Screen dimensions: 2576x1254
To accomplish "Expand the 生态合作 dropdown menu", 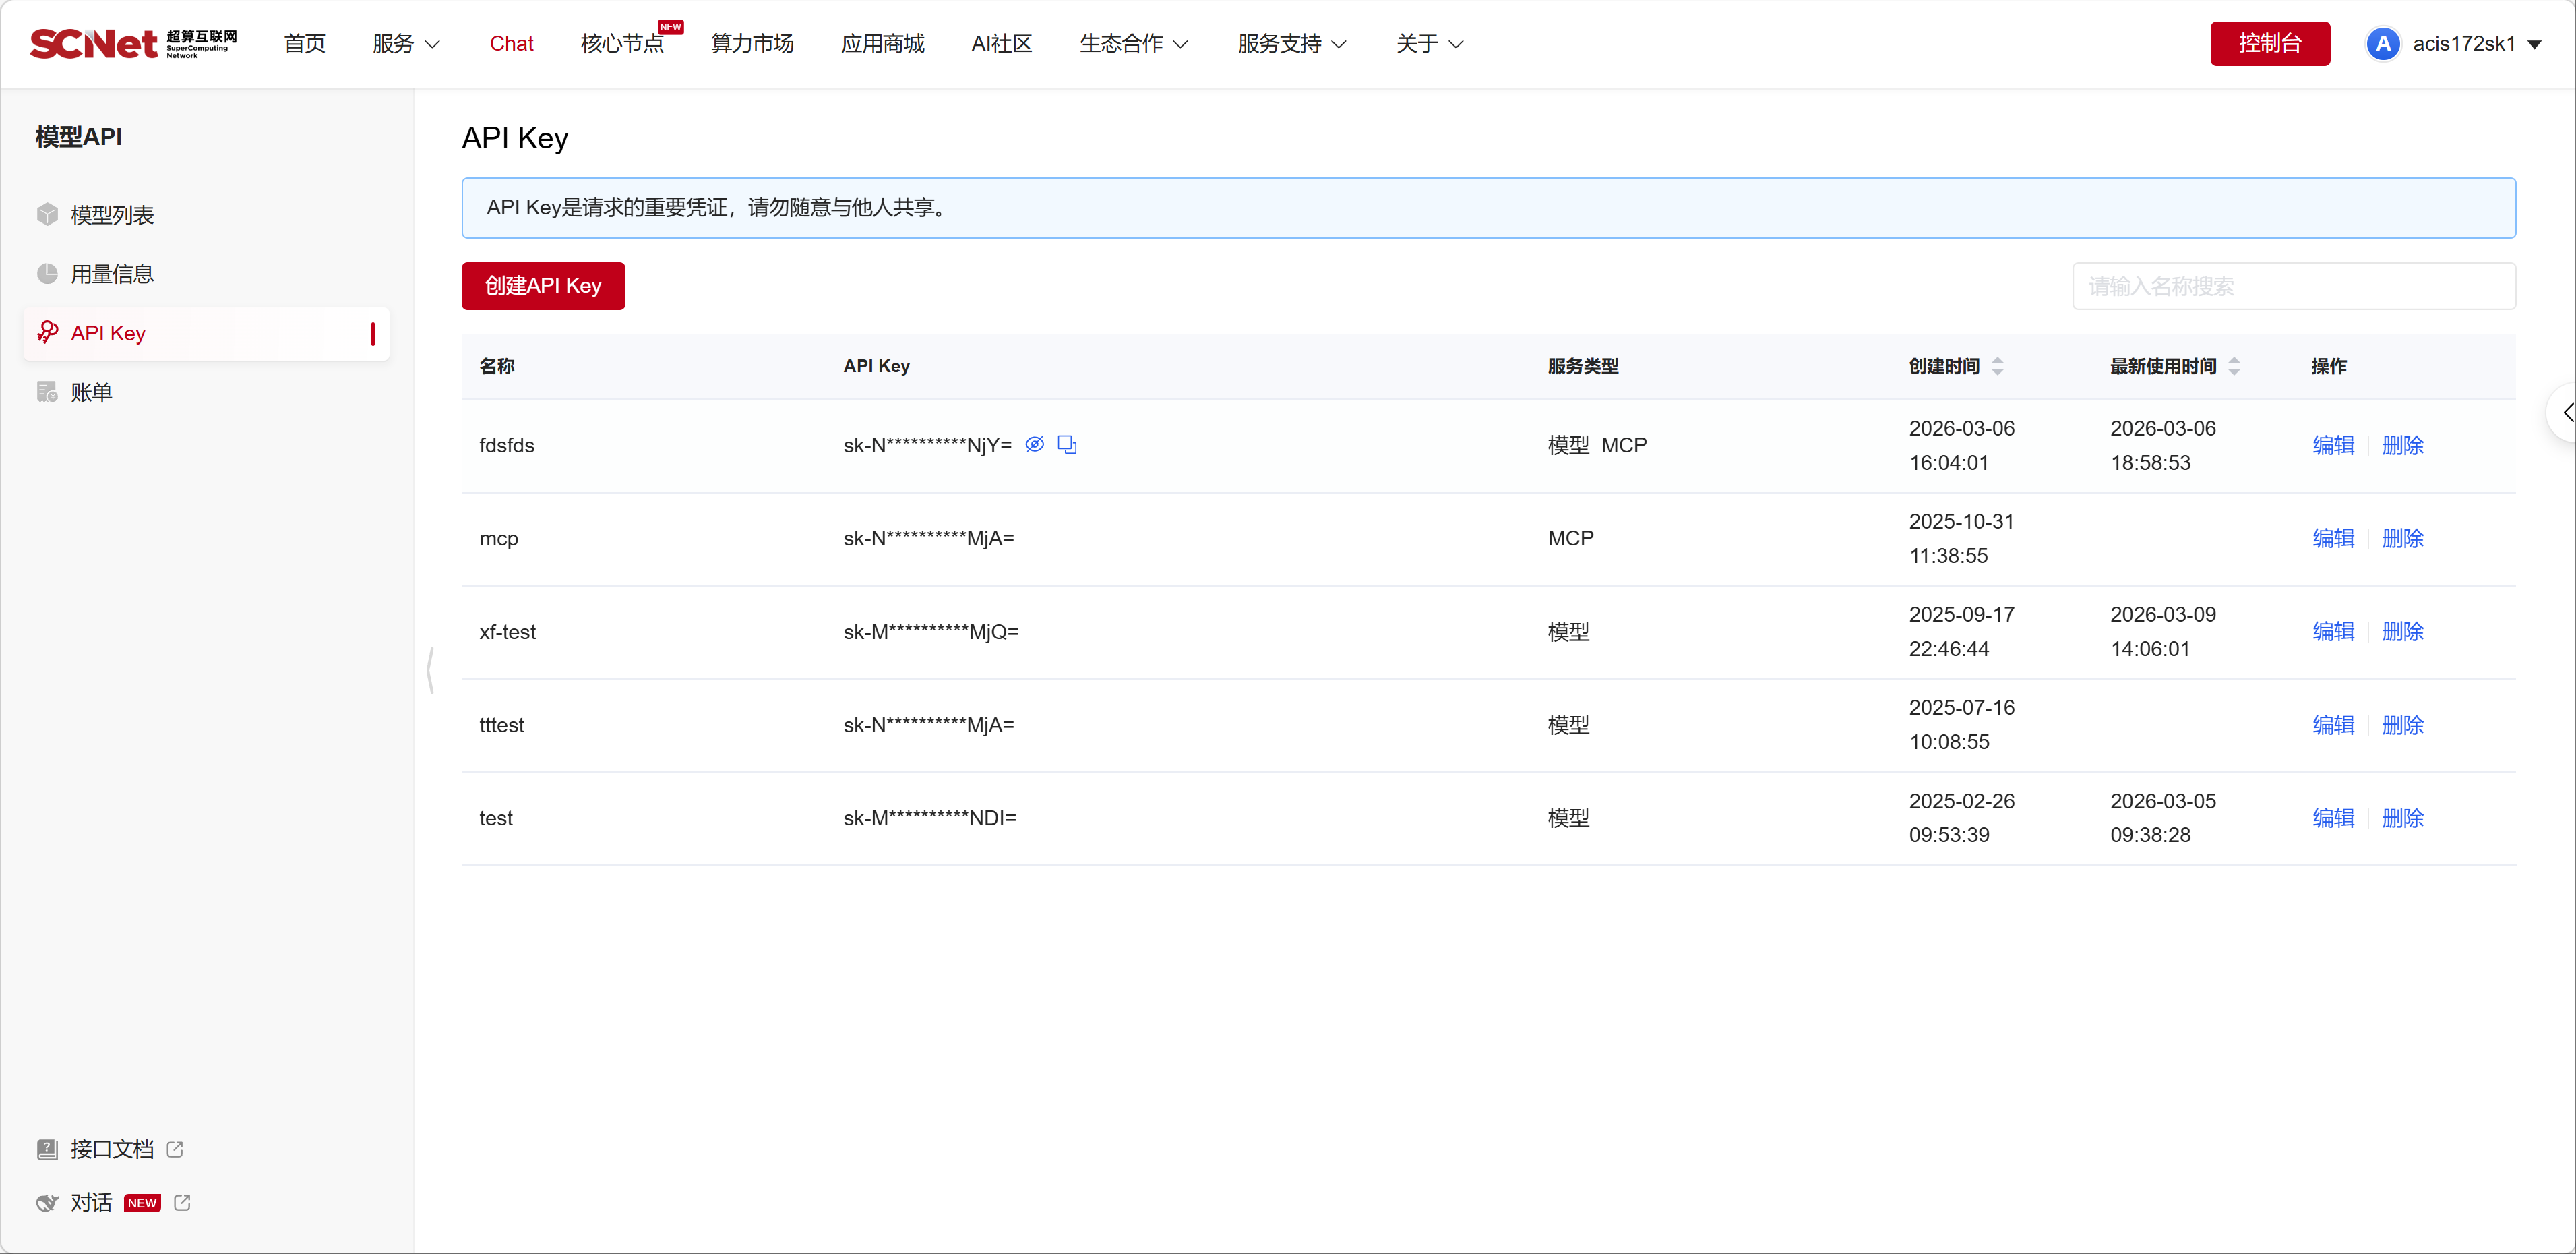I will point(1133,43).
